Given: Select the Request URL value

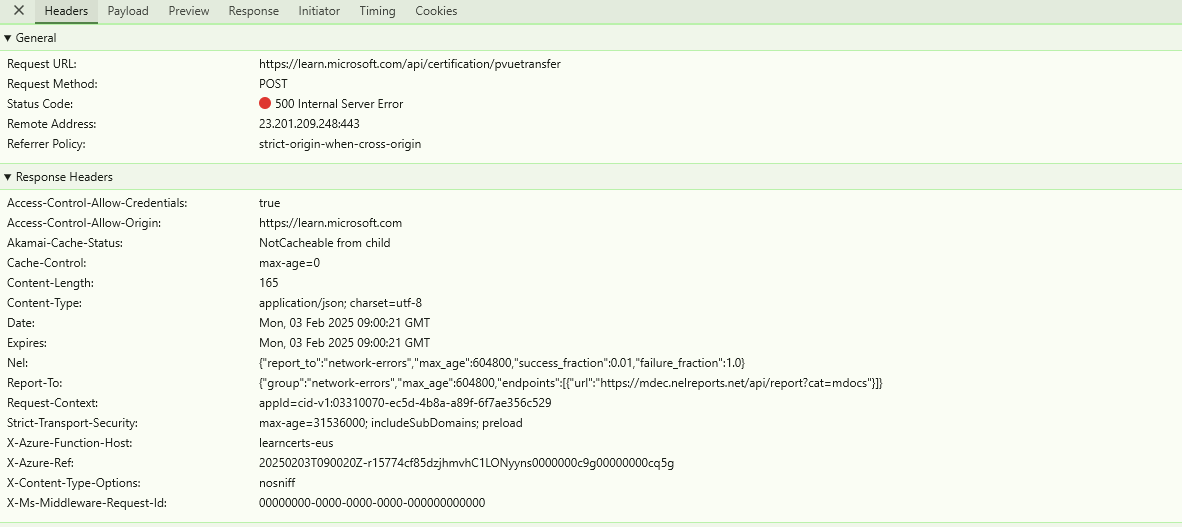Looking at the screenshot, I should pos(409,64).
